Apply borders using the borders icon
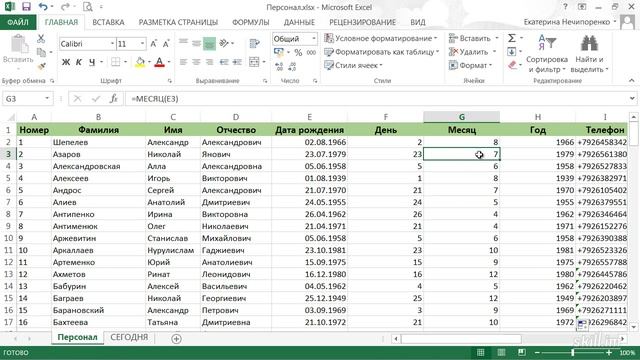 click(x=116, y=62)
